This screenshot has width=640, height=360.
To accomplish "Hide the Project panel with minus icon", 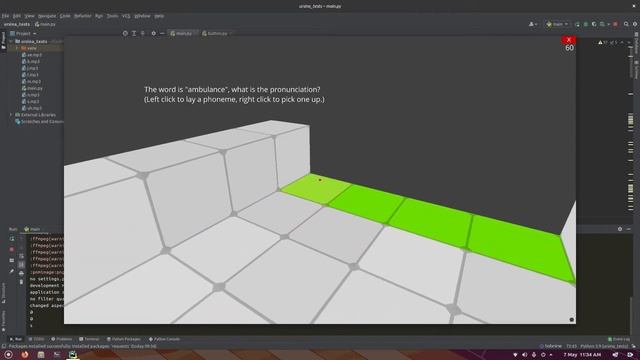I will 162,33.
